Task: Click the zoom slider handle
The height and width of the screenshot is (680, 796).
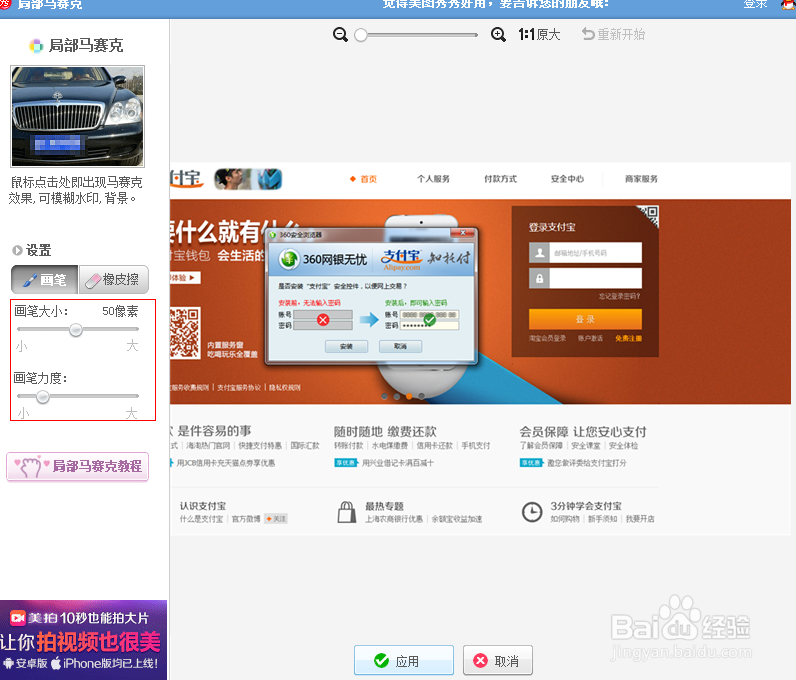Action: pyautogui.click(x=360, y=35)
